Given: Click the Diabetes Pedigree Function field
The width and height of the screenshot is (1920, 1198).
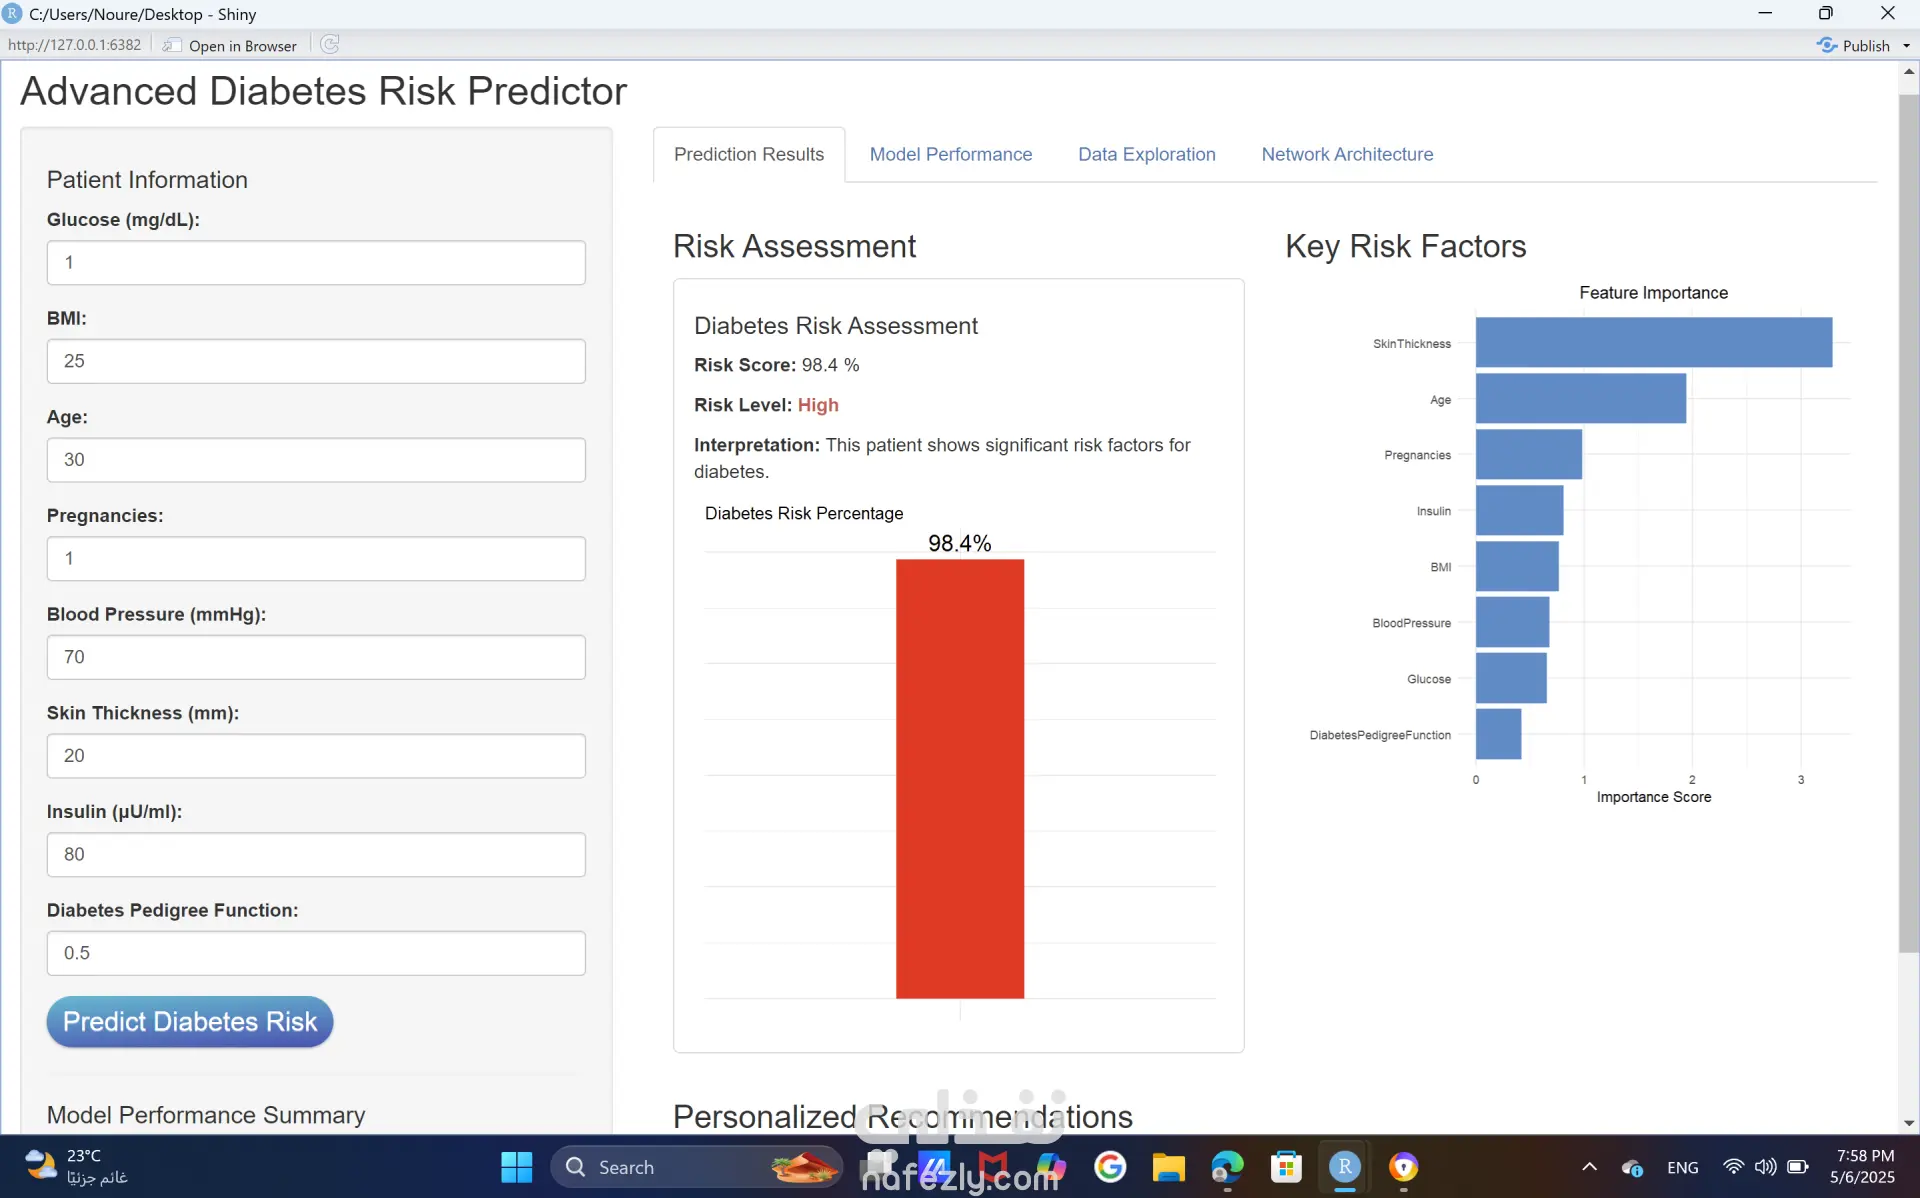Looking at the screenshot, I should (316, 953).
